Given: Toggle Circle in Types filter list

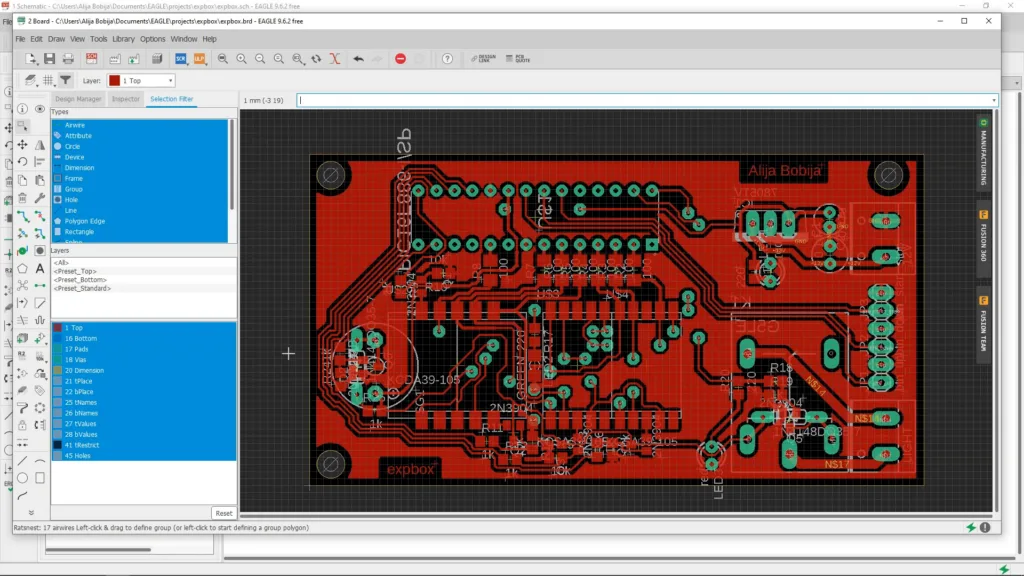Looking at the screenshot, I should (x=140, y=146).
